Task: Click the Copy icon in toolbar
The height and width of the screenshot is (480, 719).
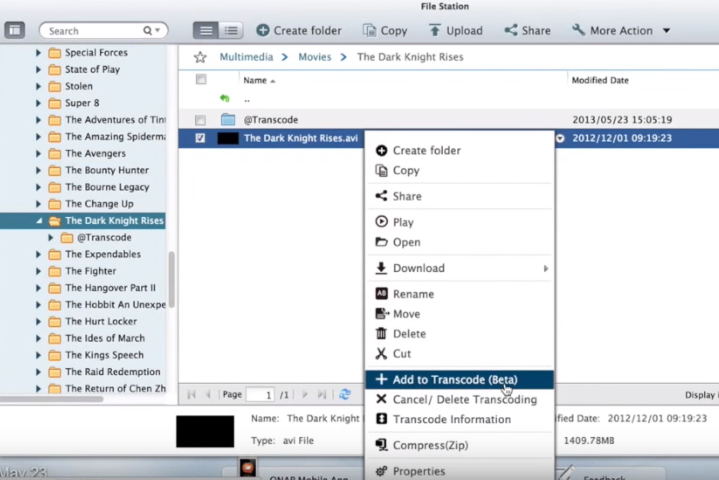Action: click(370, 31)
